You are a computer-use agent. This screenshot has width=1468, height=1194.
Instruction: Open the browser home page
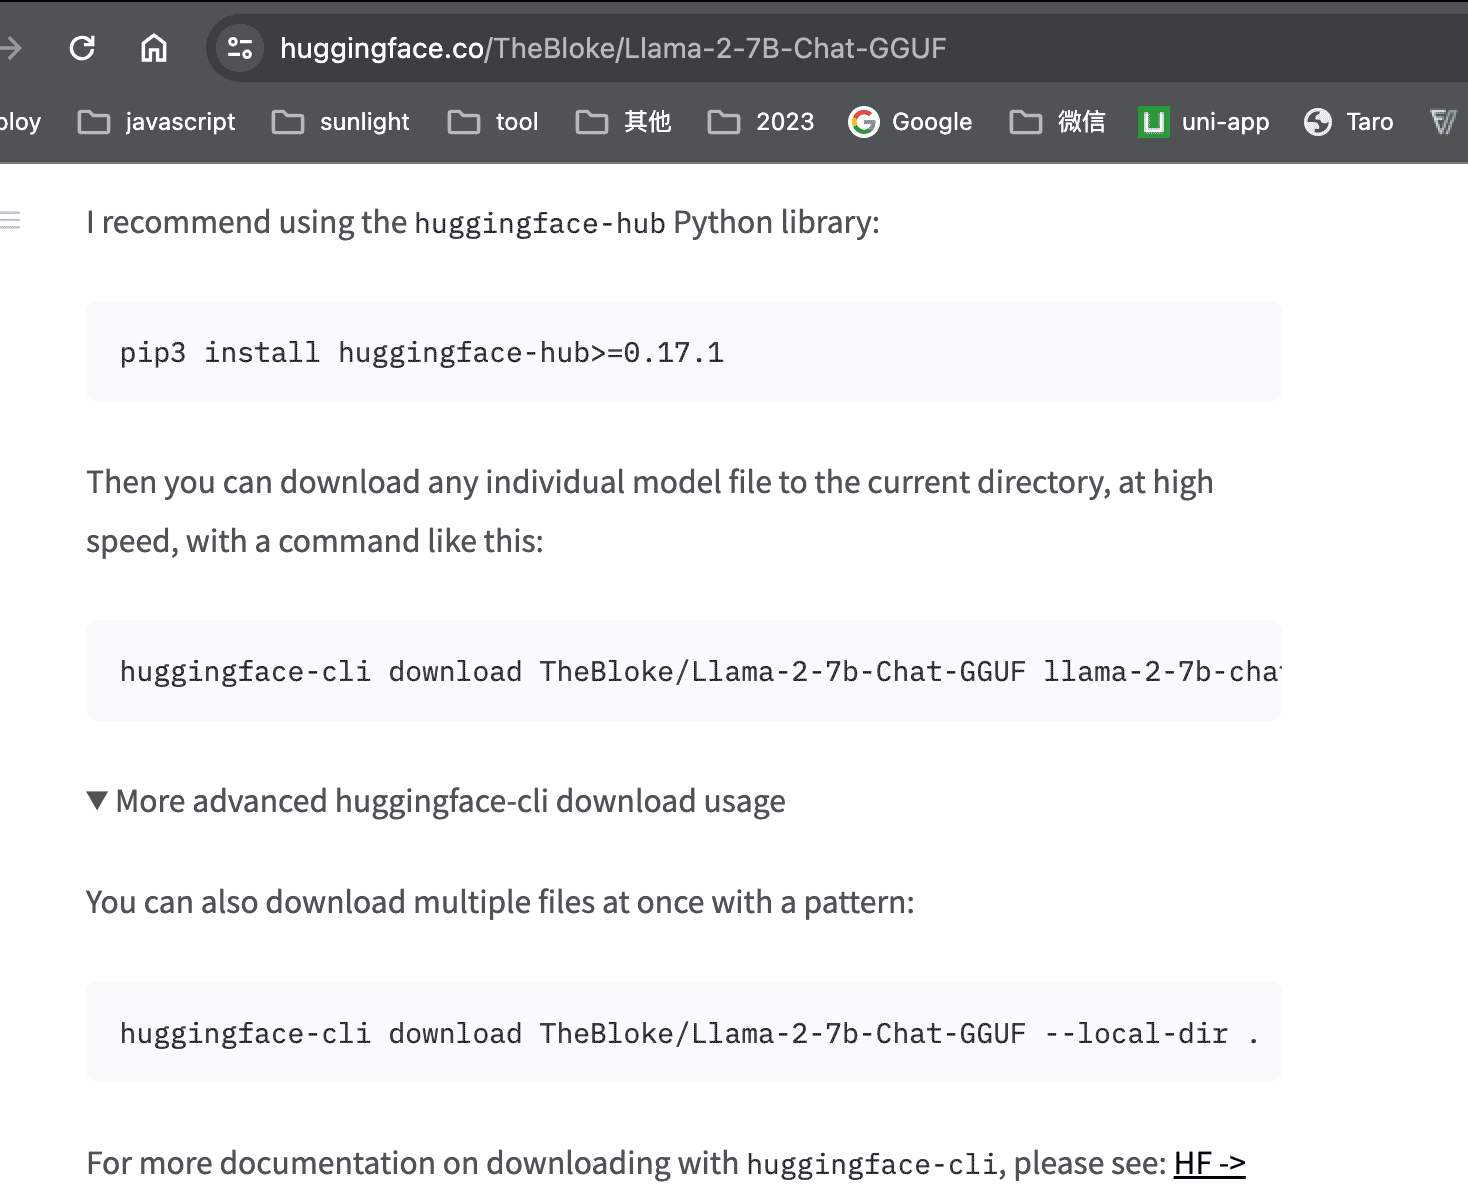153,47
